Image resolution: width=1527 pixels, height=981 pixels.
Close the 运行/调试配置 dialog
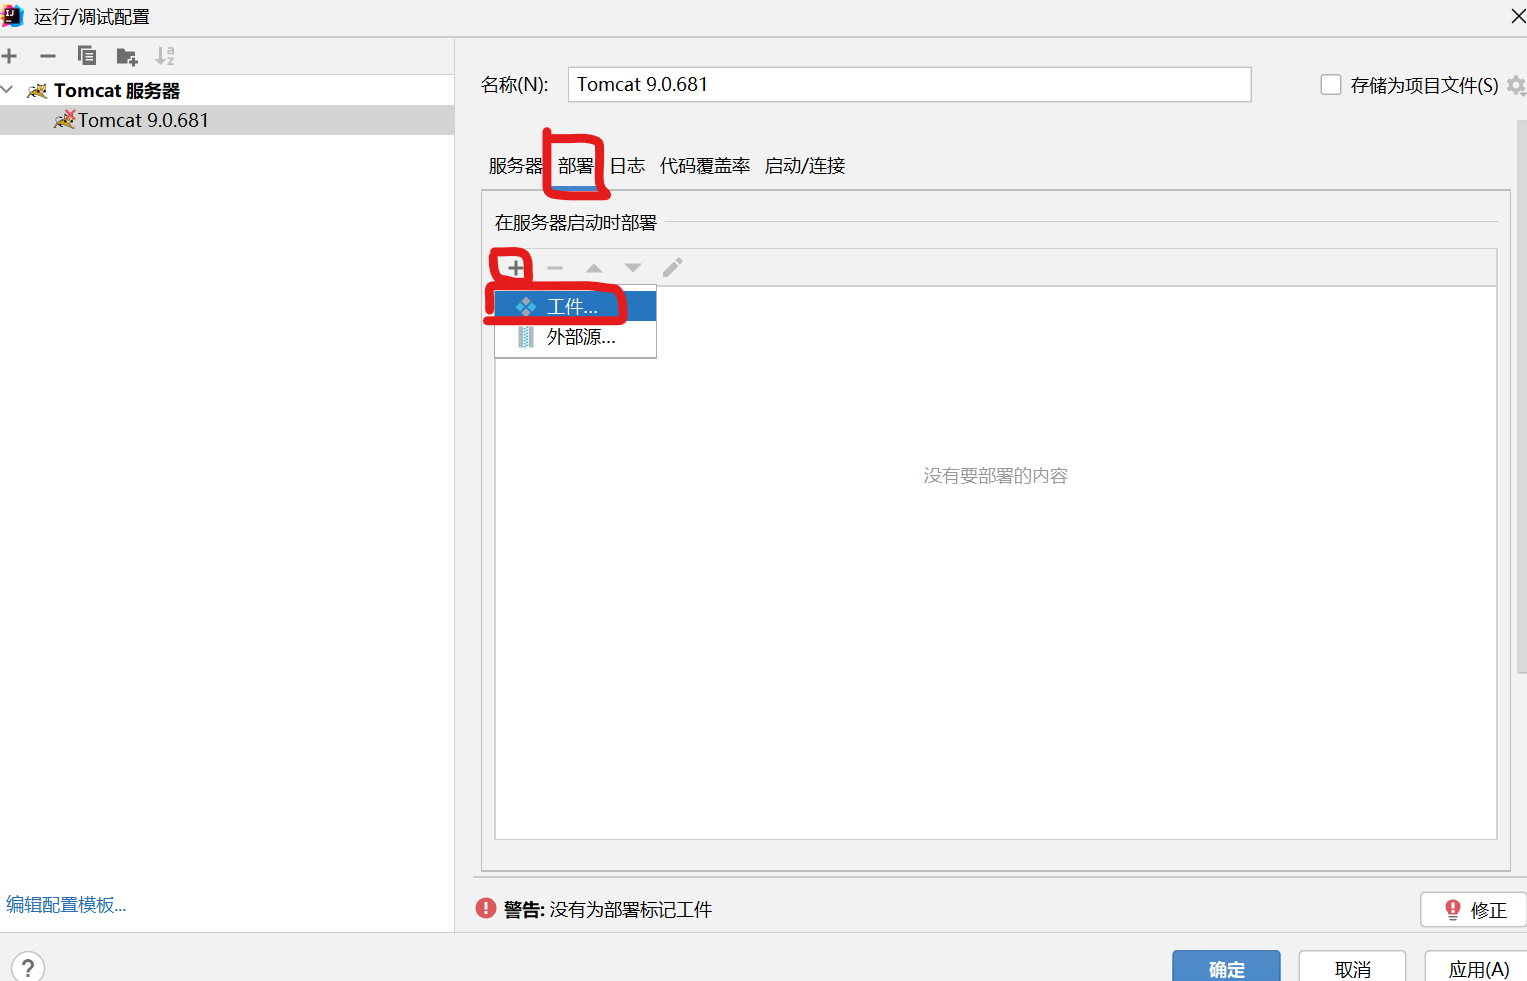tap(1517, 16)
